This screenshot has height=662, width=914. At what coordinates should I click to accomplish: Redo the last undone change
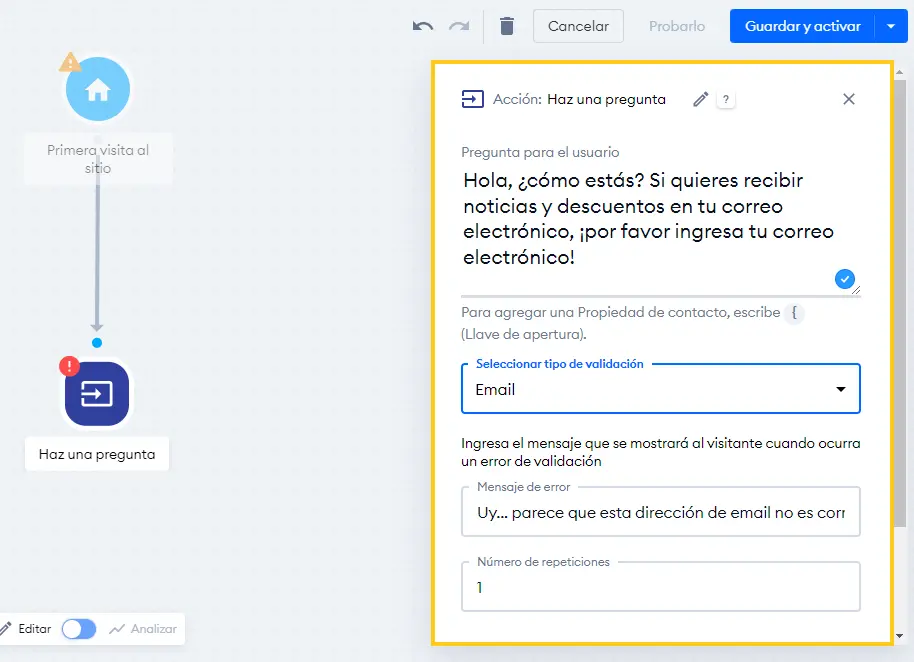tap(459, 26)
